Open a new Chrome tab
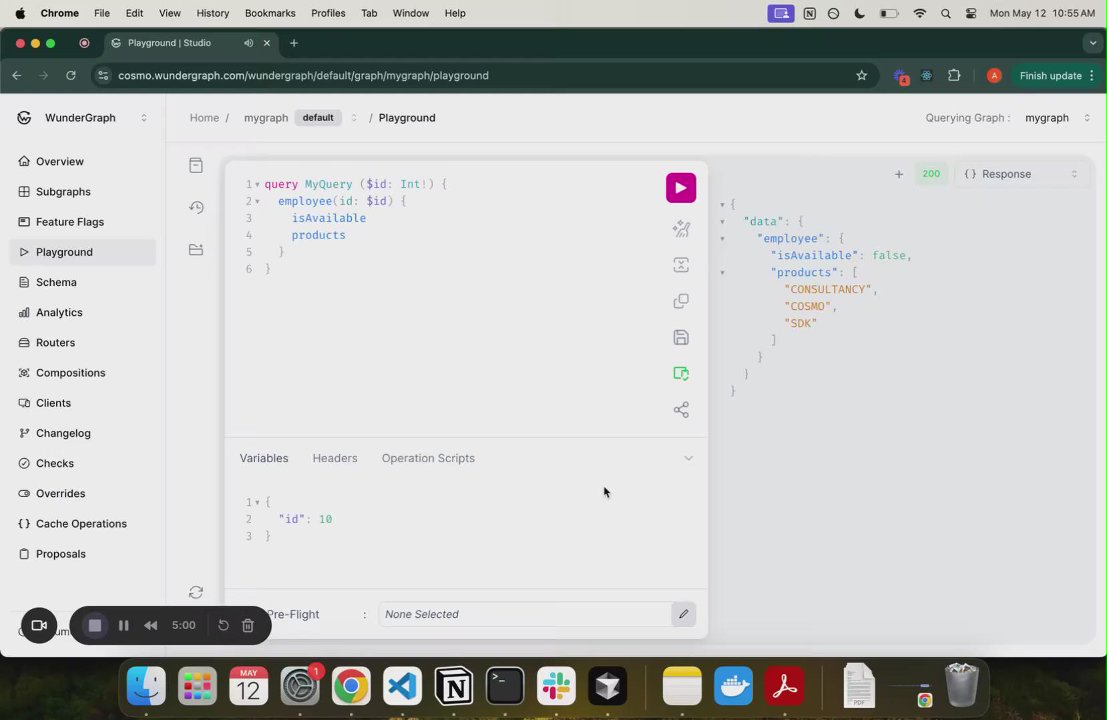 coord(294,43)
